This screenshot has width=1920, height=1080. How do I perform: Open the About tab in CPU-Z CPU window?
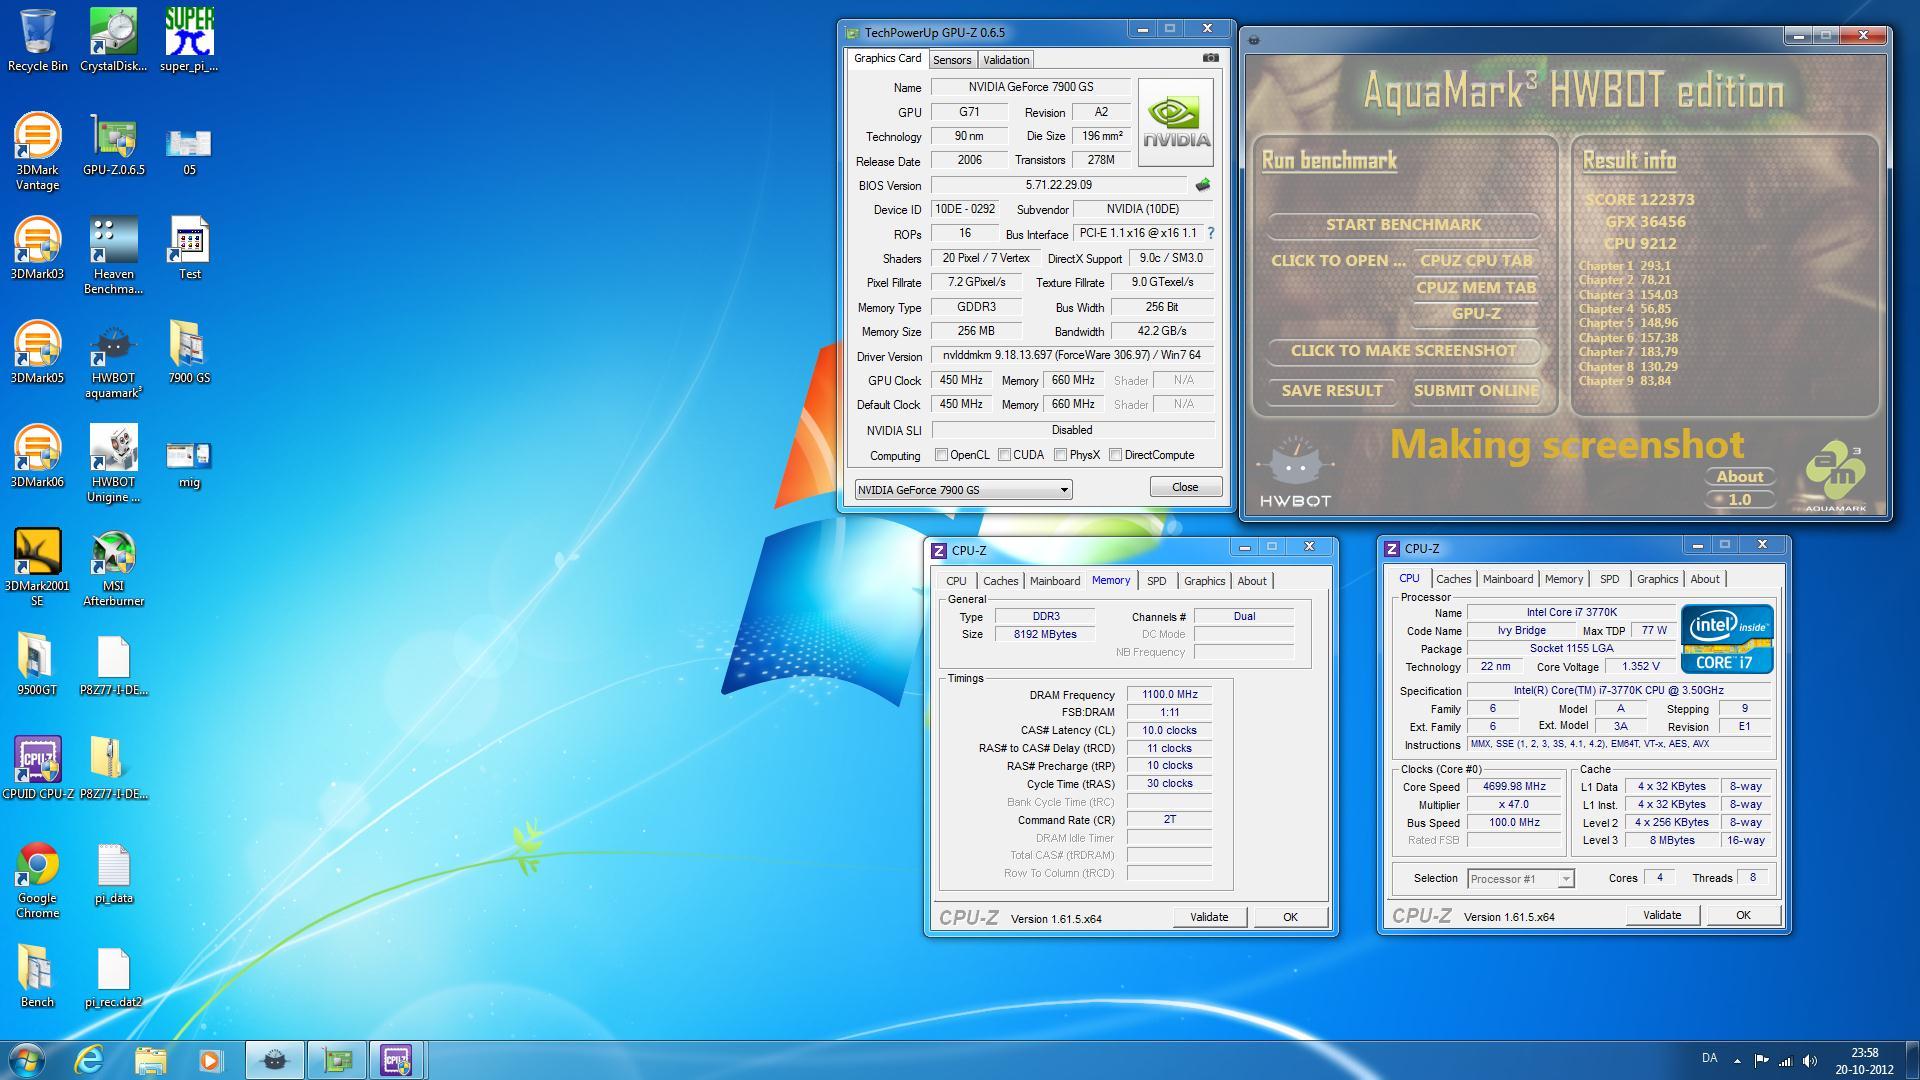coord(1705,579)
